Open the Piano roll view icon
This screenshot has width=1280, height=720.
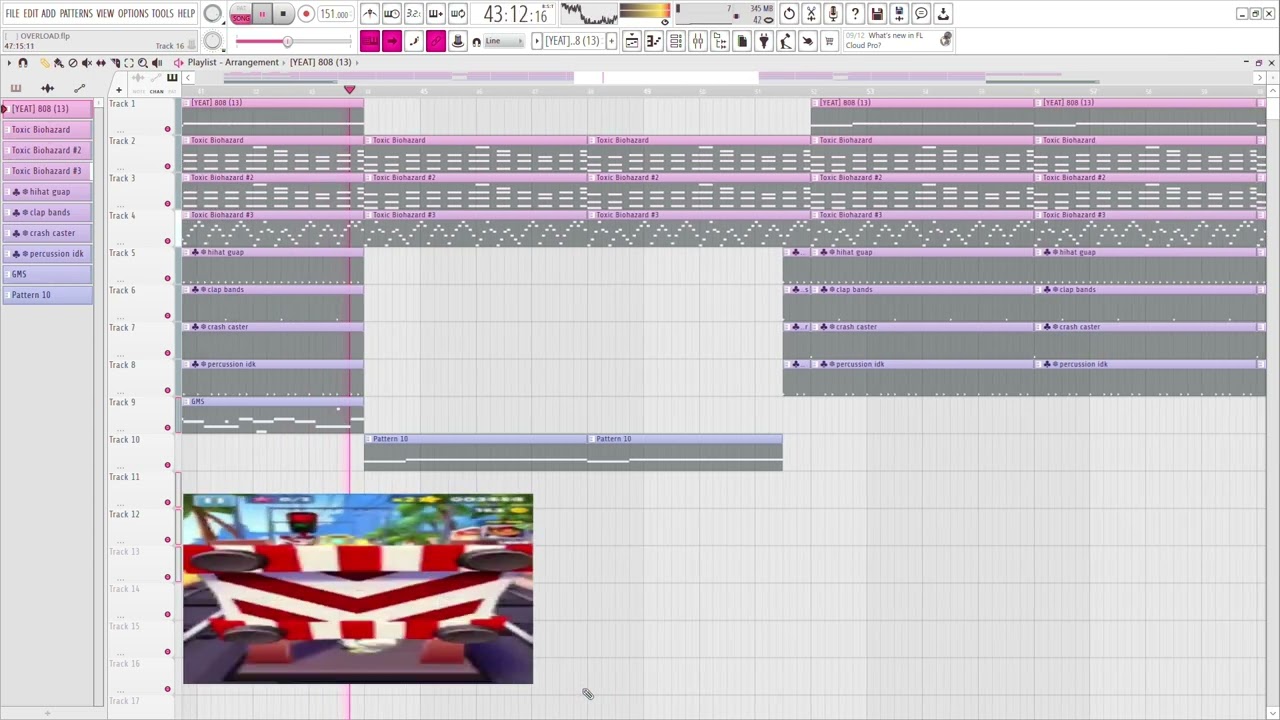coord(653,41)
